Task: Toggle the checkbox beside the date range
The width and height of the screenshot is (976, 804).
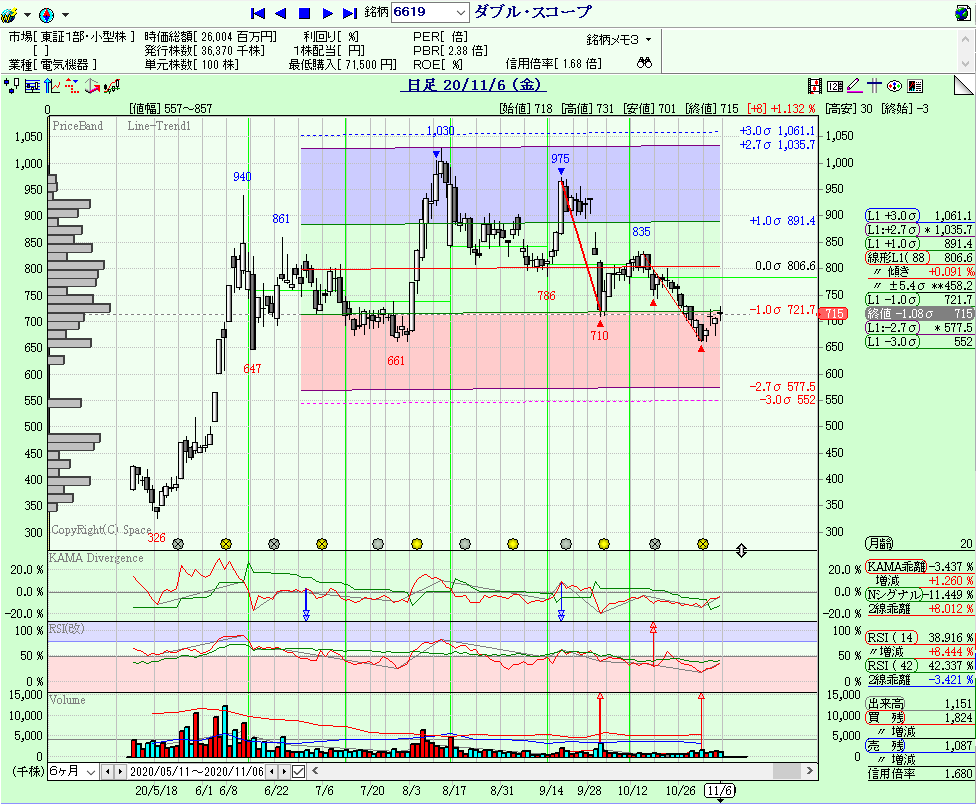Action: point(298,771)
